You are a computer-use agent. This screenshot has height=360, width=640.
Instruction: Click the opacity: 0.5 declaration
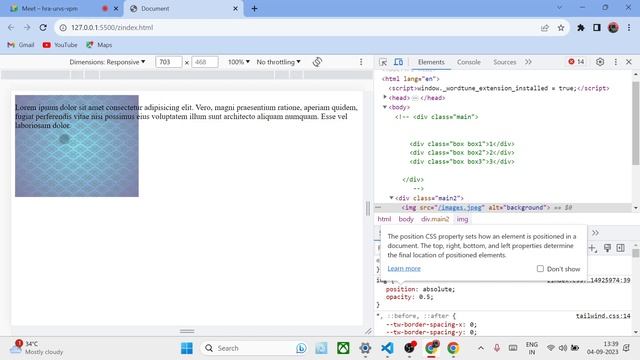coord(409,297)
